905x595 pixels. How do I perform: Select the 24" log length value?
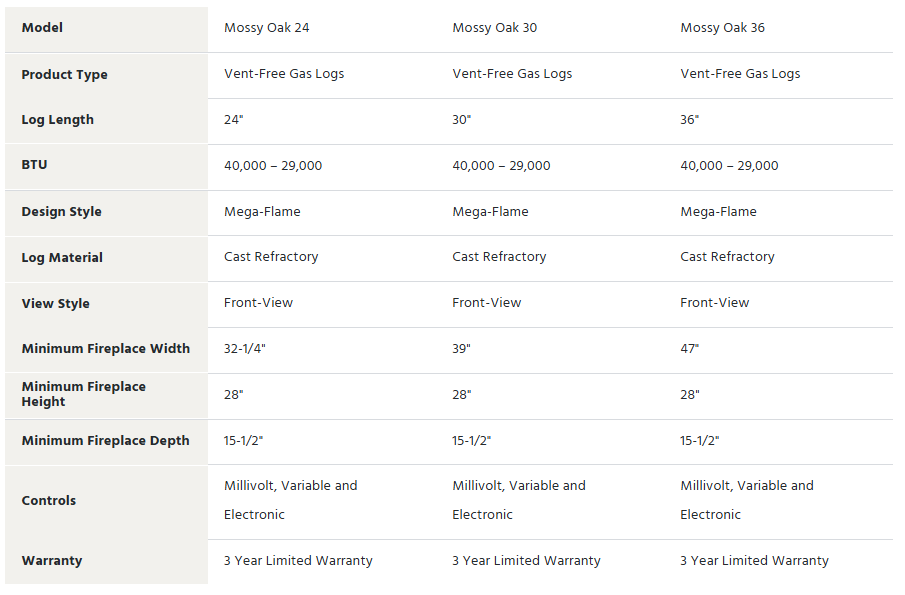point(233,120)
